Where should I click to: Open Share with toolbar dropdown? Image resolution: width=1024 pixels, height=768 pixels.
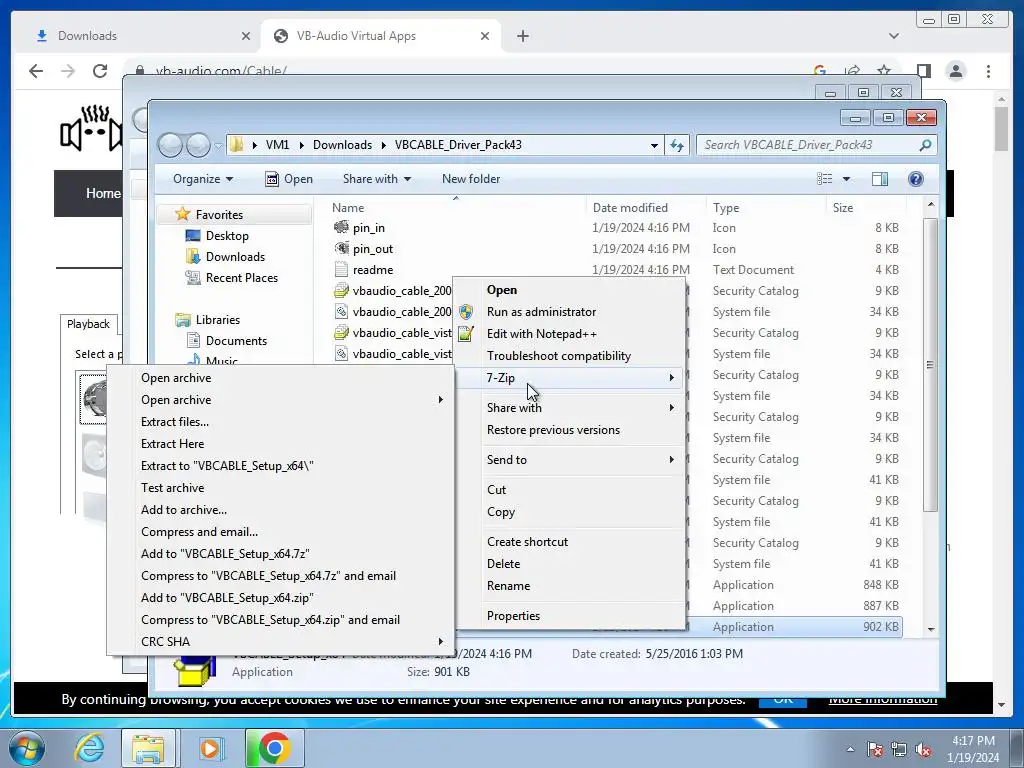377,179
